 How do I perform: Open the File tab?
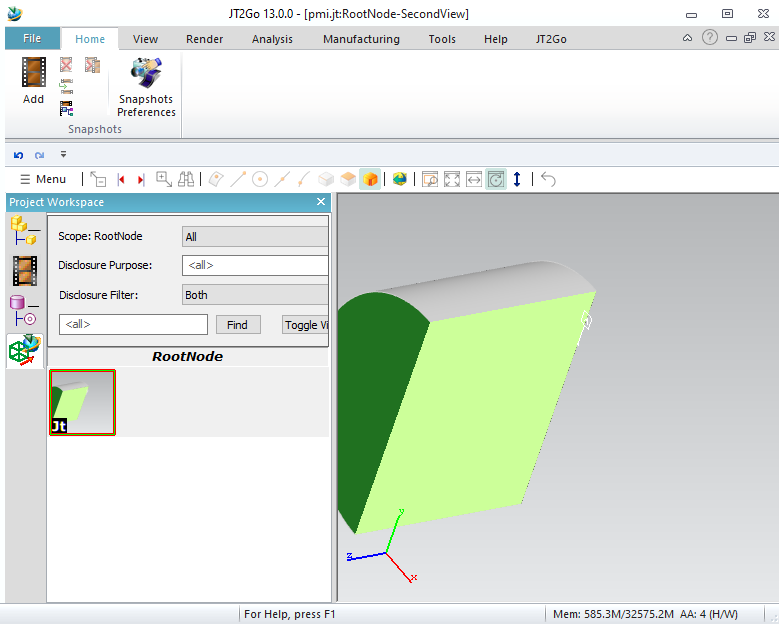32,38
